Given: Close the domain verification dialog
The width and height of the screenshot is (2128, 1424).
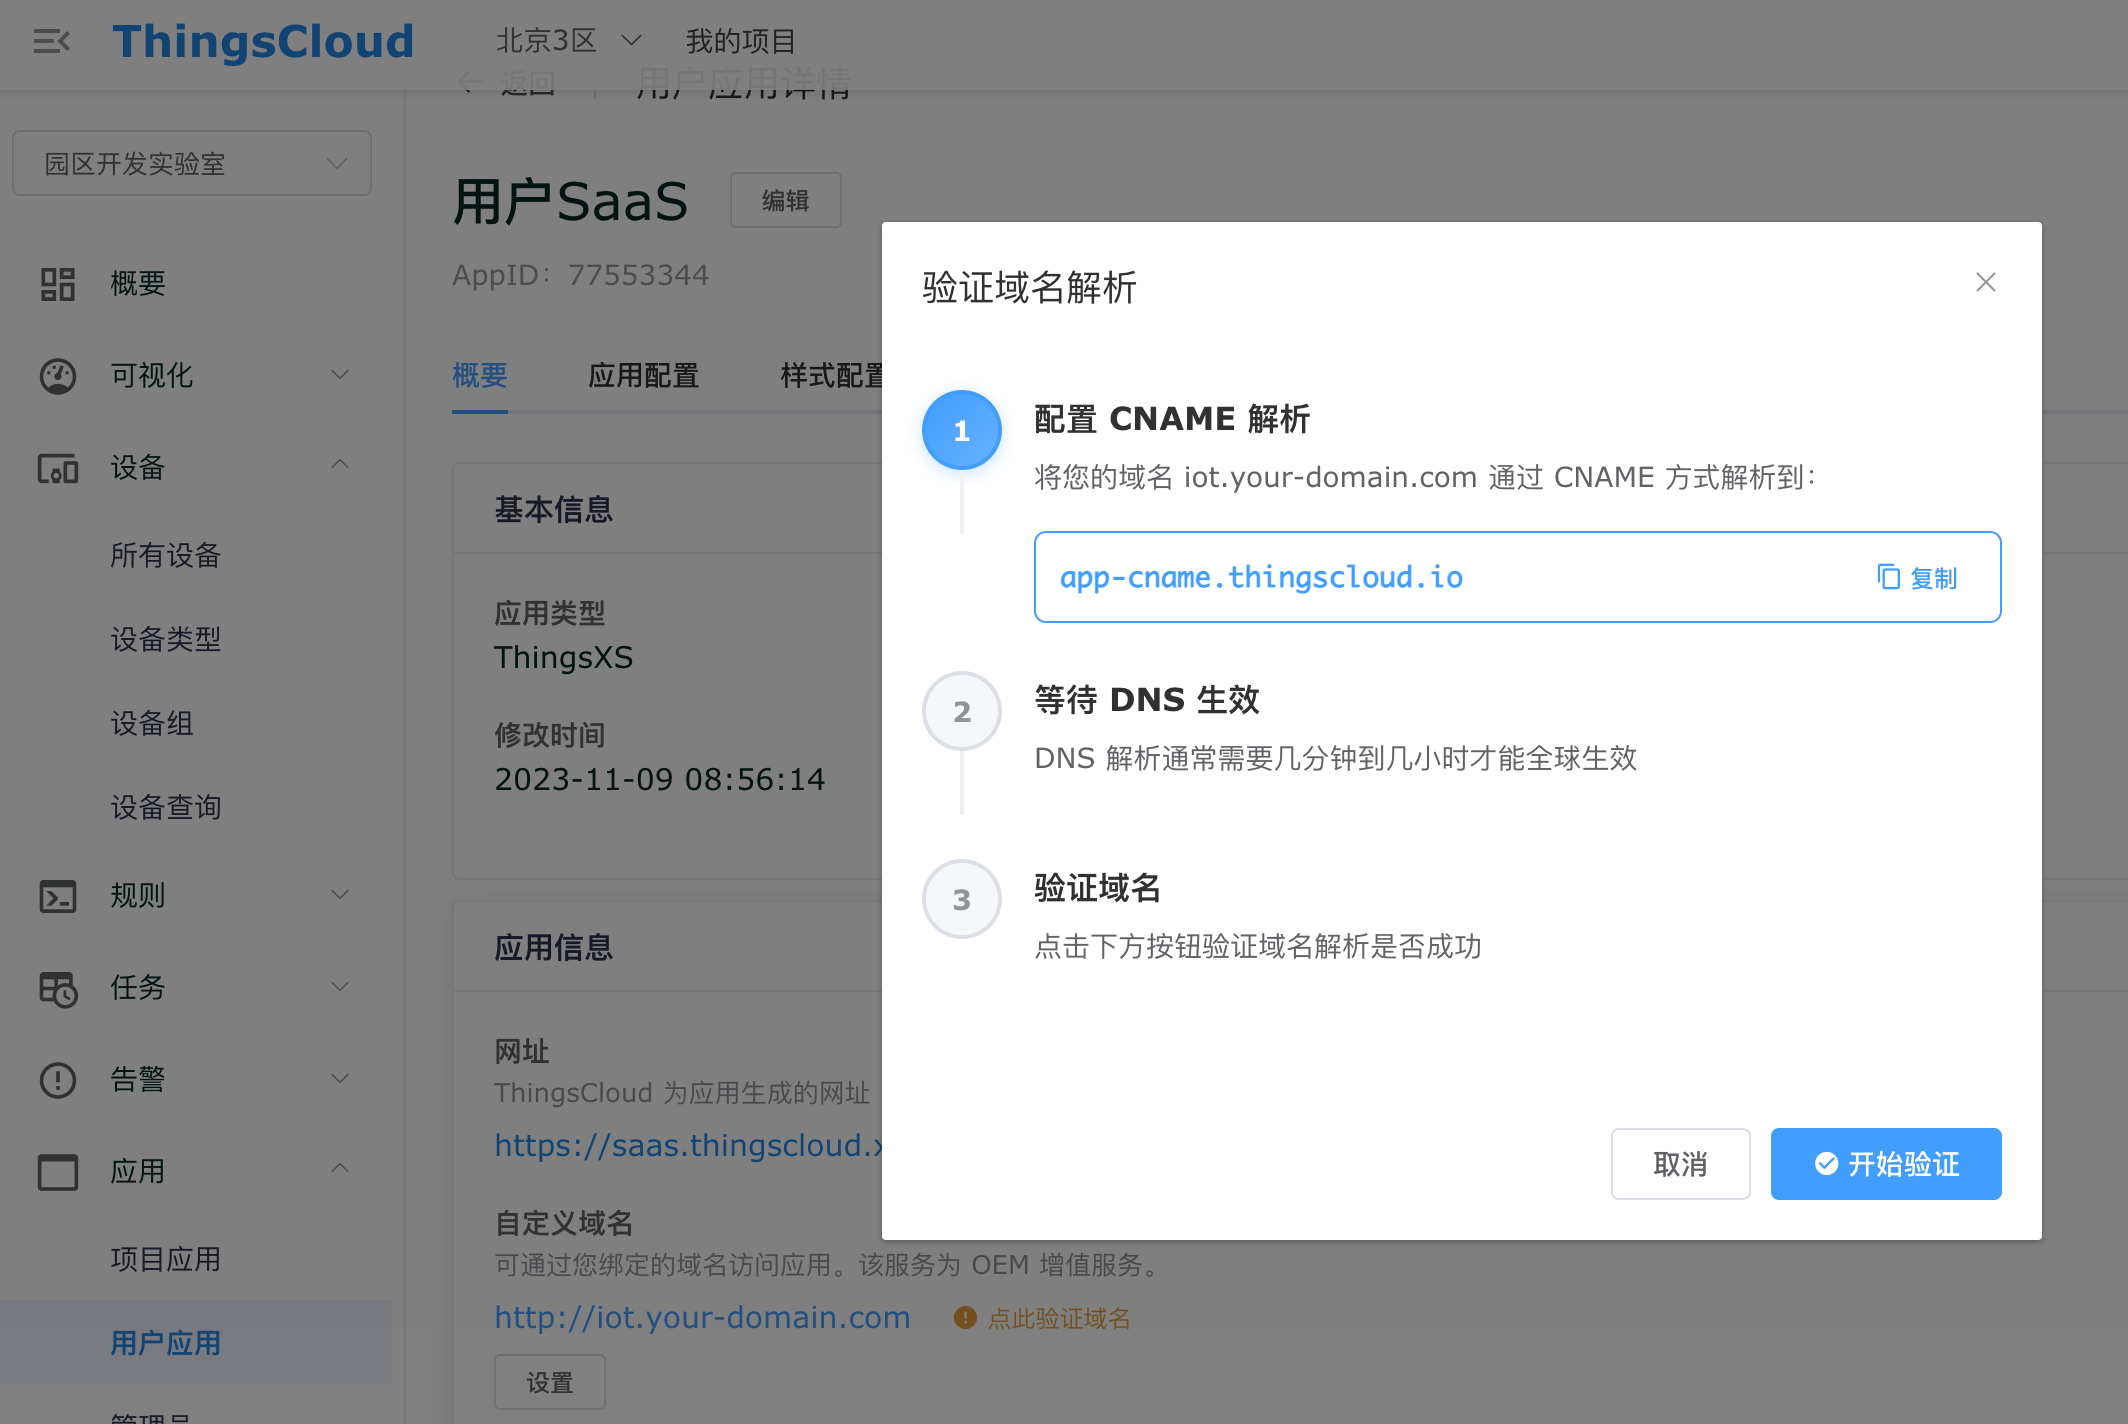Looking at the screenshot, I should pyautogui.click(x=1985, y=283).
